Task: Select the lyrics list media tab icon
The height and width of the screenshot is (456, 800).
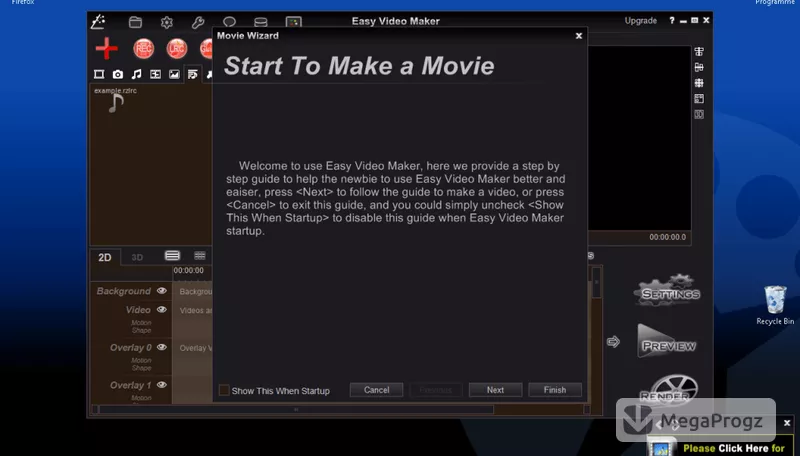Action: point(192,74)
